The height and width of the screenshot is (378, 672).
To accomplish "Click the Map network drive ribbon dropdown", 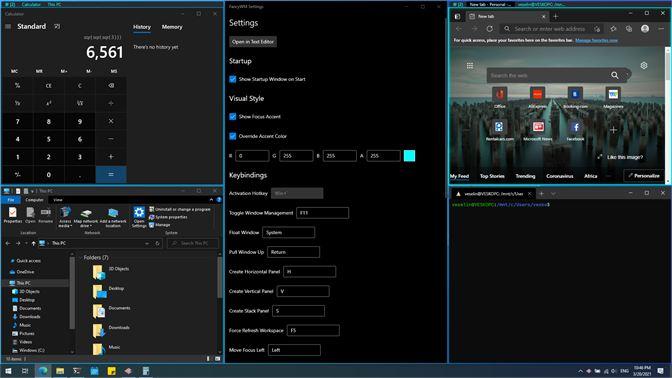I will pyautogui.click(x=86, y=216).
